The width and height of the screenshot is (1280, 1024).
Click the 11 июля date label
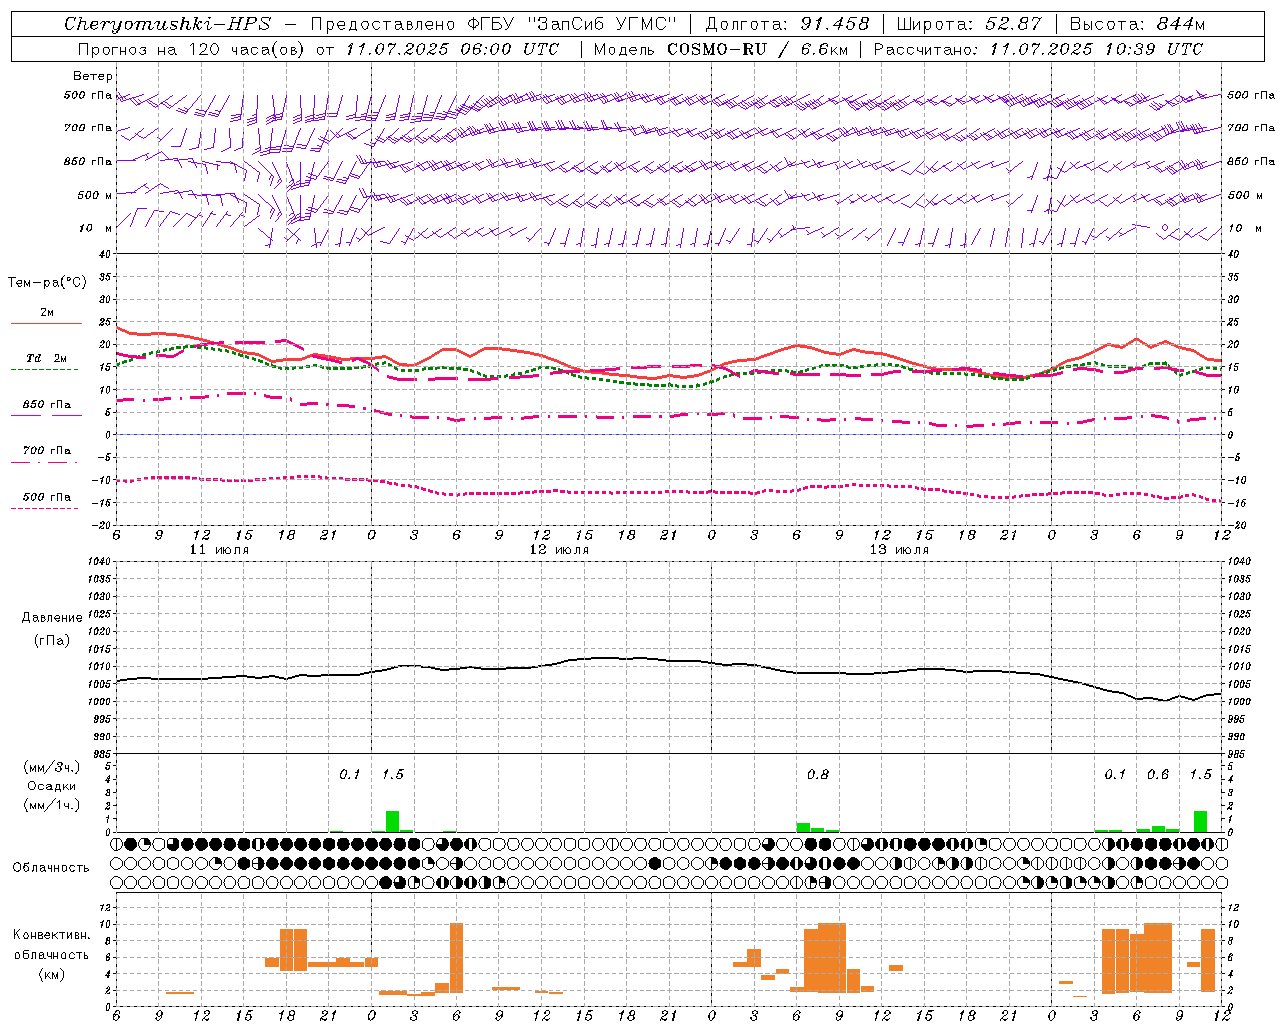219,550
